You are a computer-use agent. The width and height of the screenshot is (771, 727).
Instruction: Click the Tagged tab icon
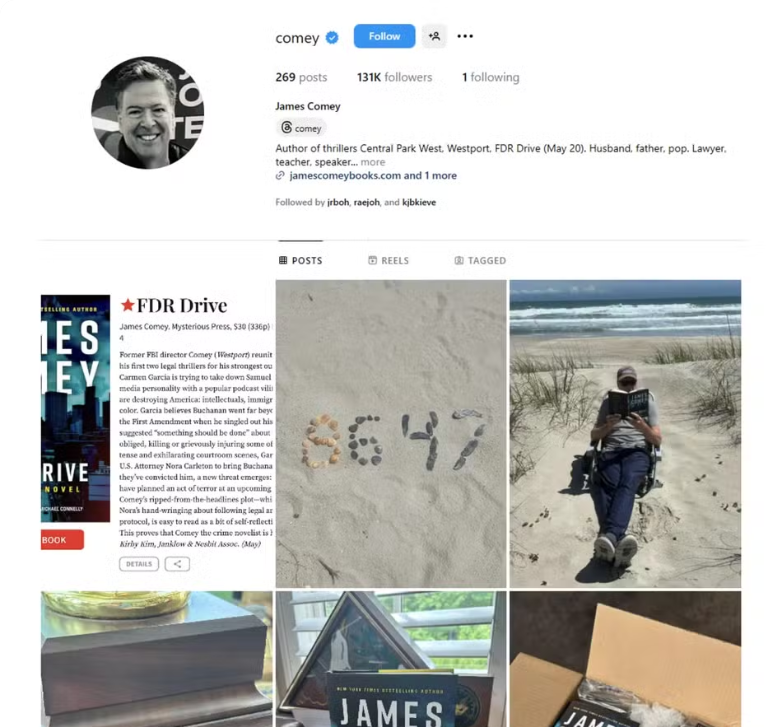pyautogui.click(x=459, y=260)
